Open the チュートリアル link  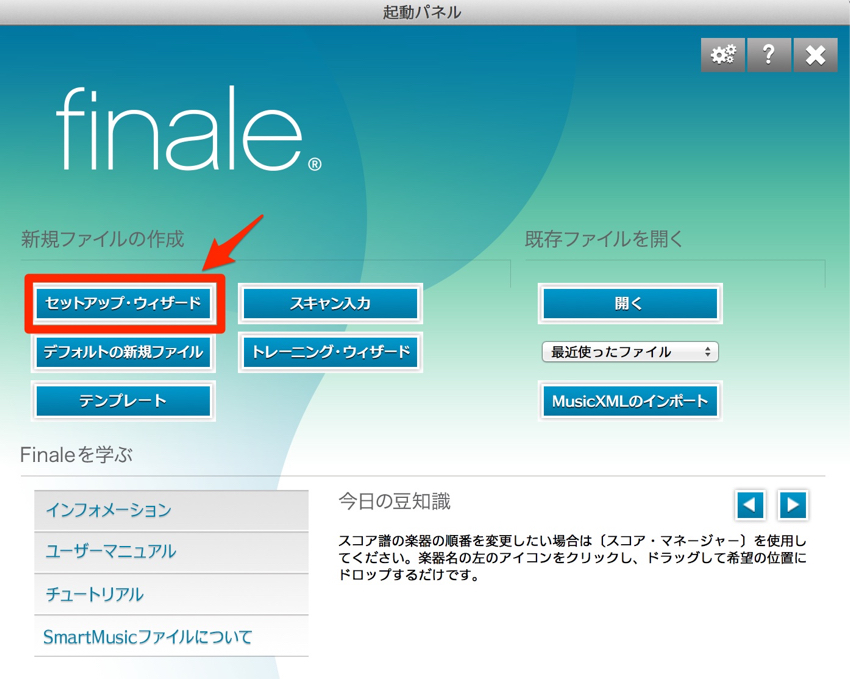pos(171,594)
